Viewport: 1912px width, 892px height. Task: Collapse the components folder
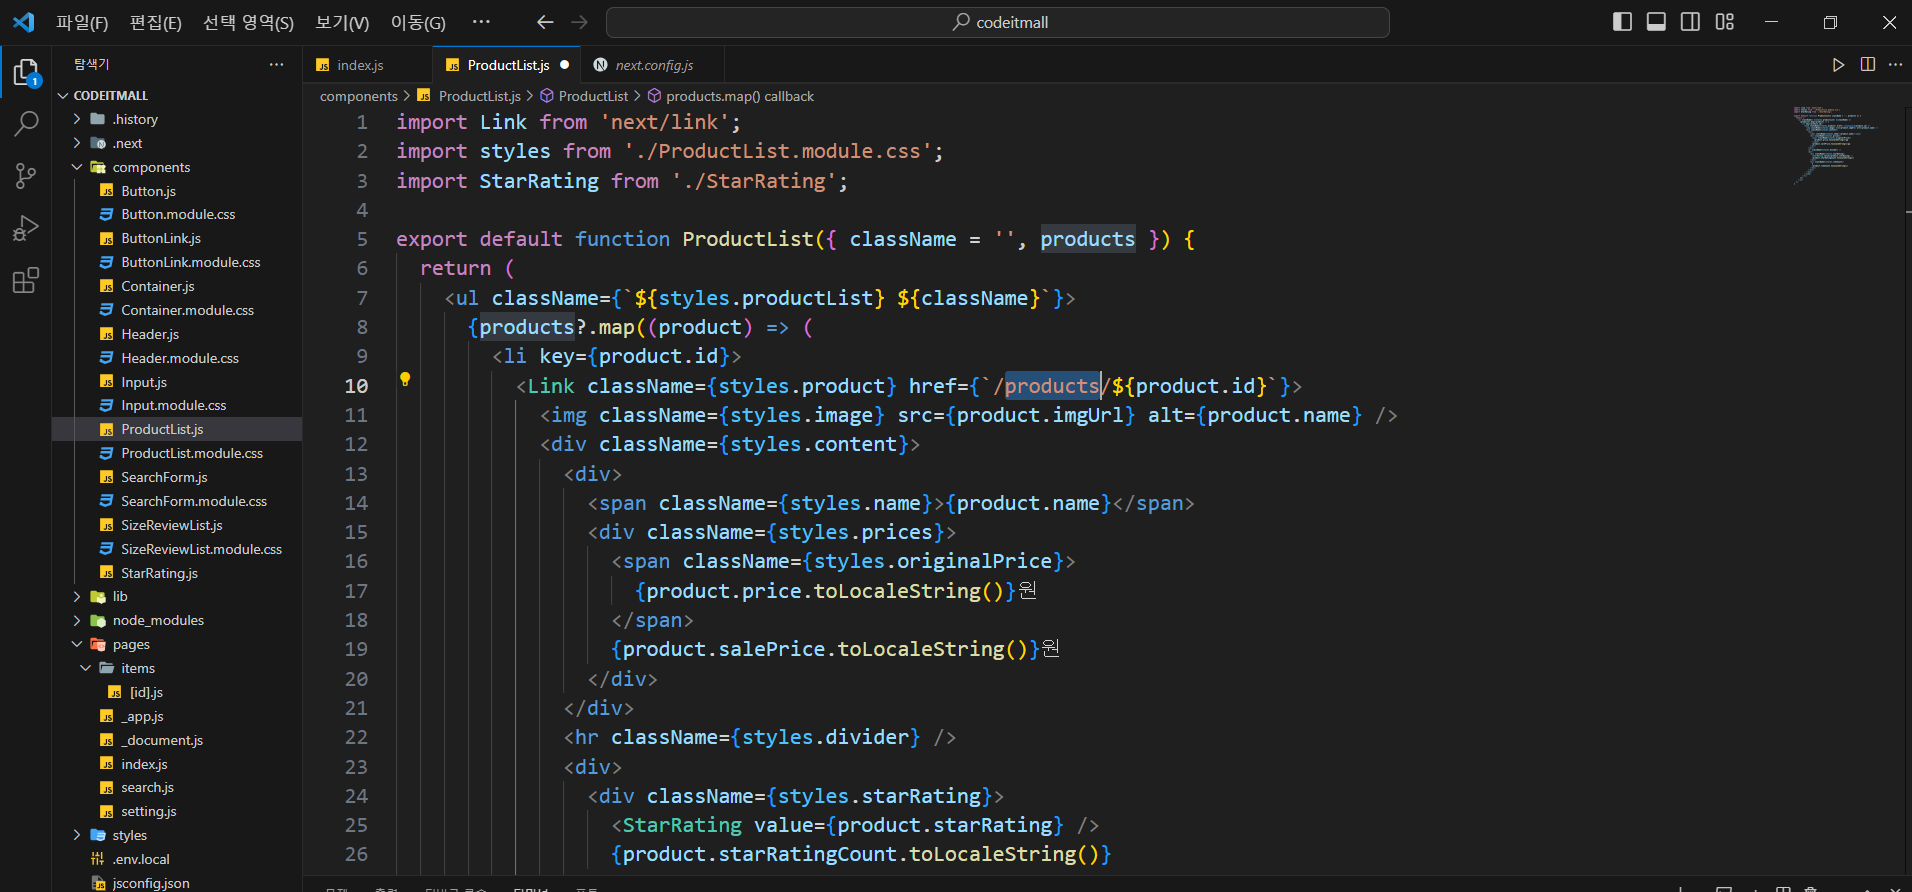(x=177, y=167)
